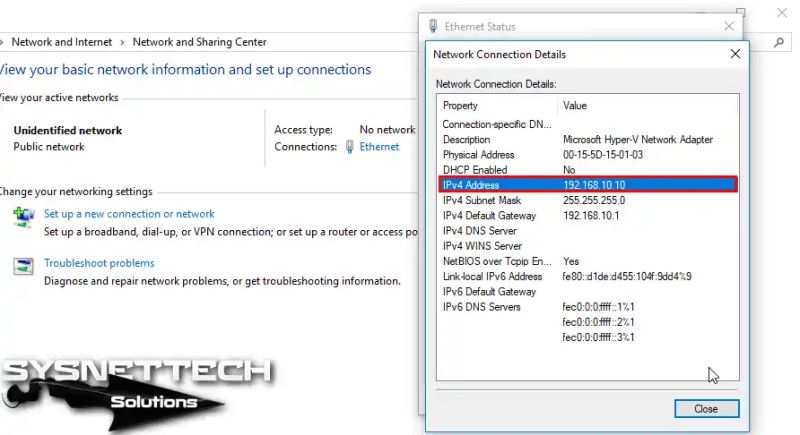
Task: Click the Property column header
Action: click(x=460, y=106)
